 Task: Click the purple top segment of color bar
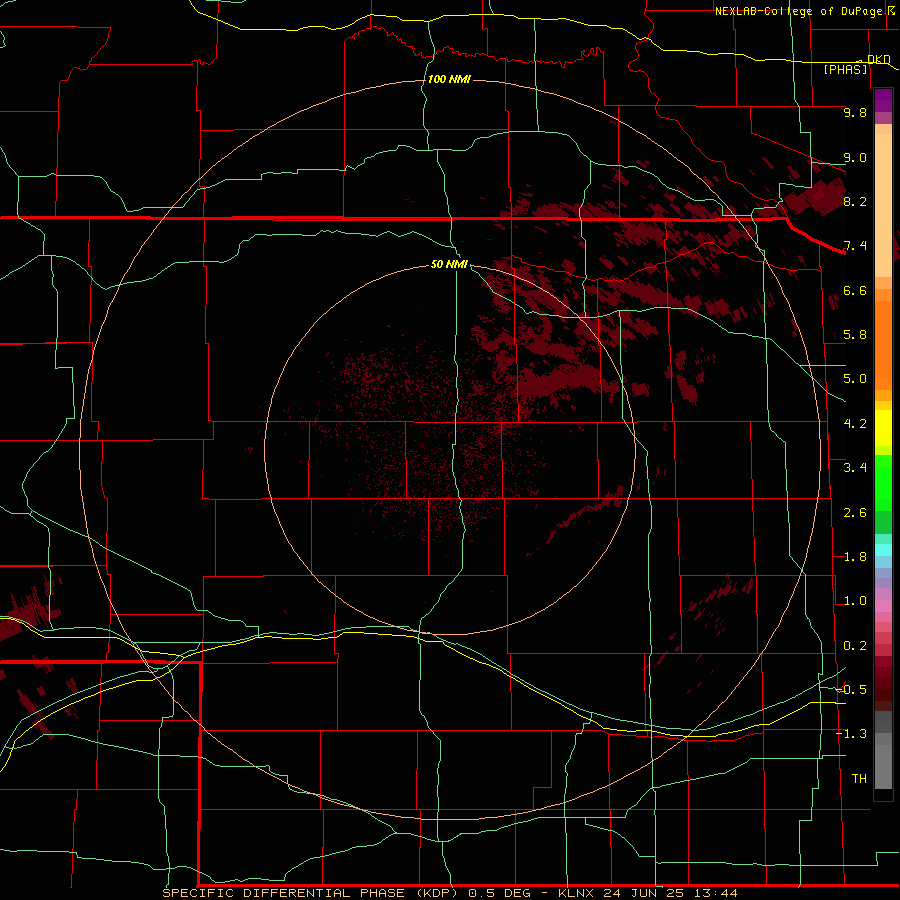(x=883, y=100)
